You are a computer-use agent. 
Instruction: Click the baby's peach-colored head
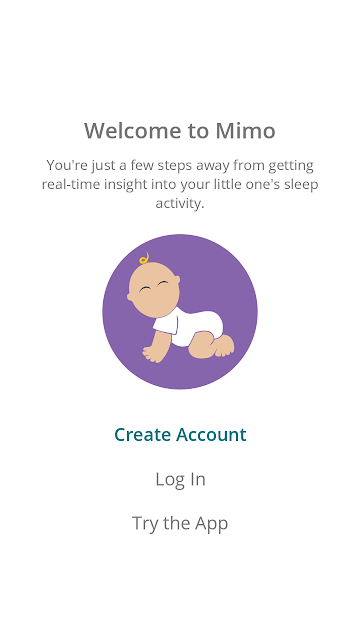coord(154,290)
